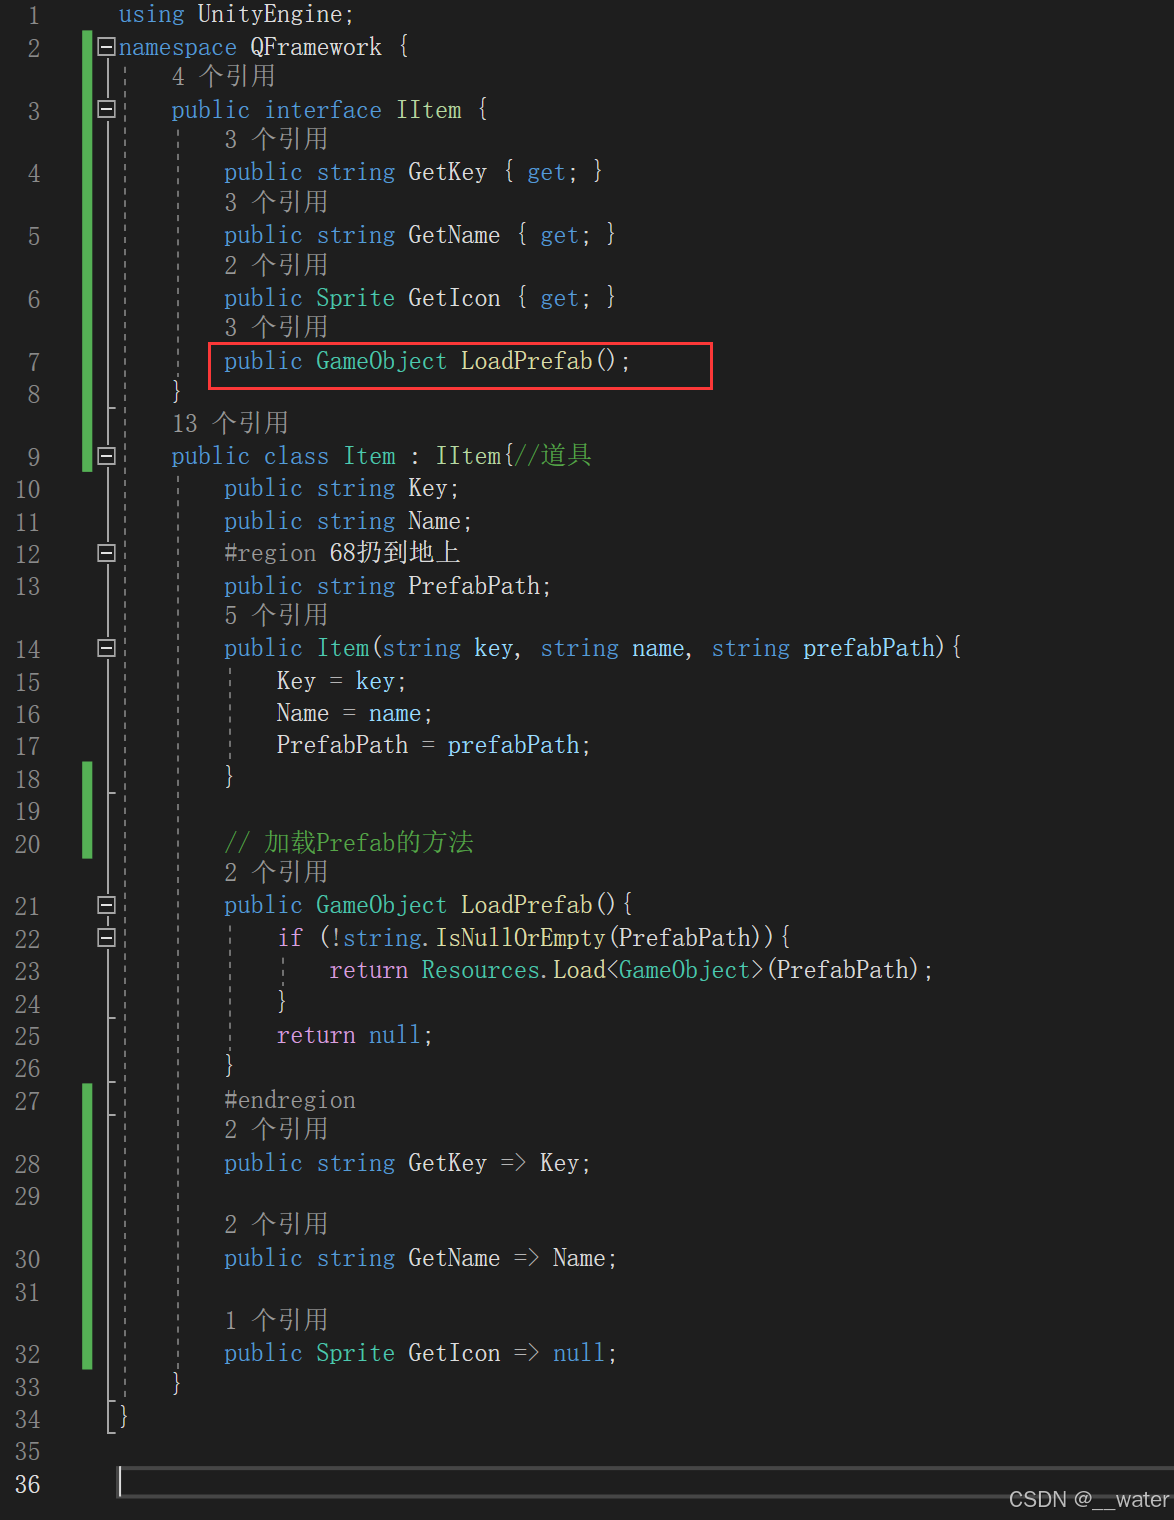
Task: Collapse the class Item block
Action: click(x=107, y=456)
